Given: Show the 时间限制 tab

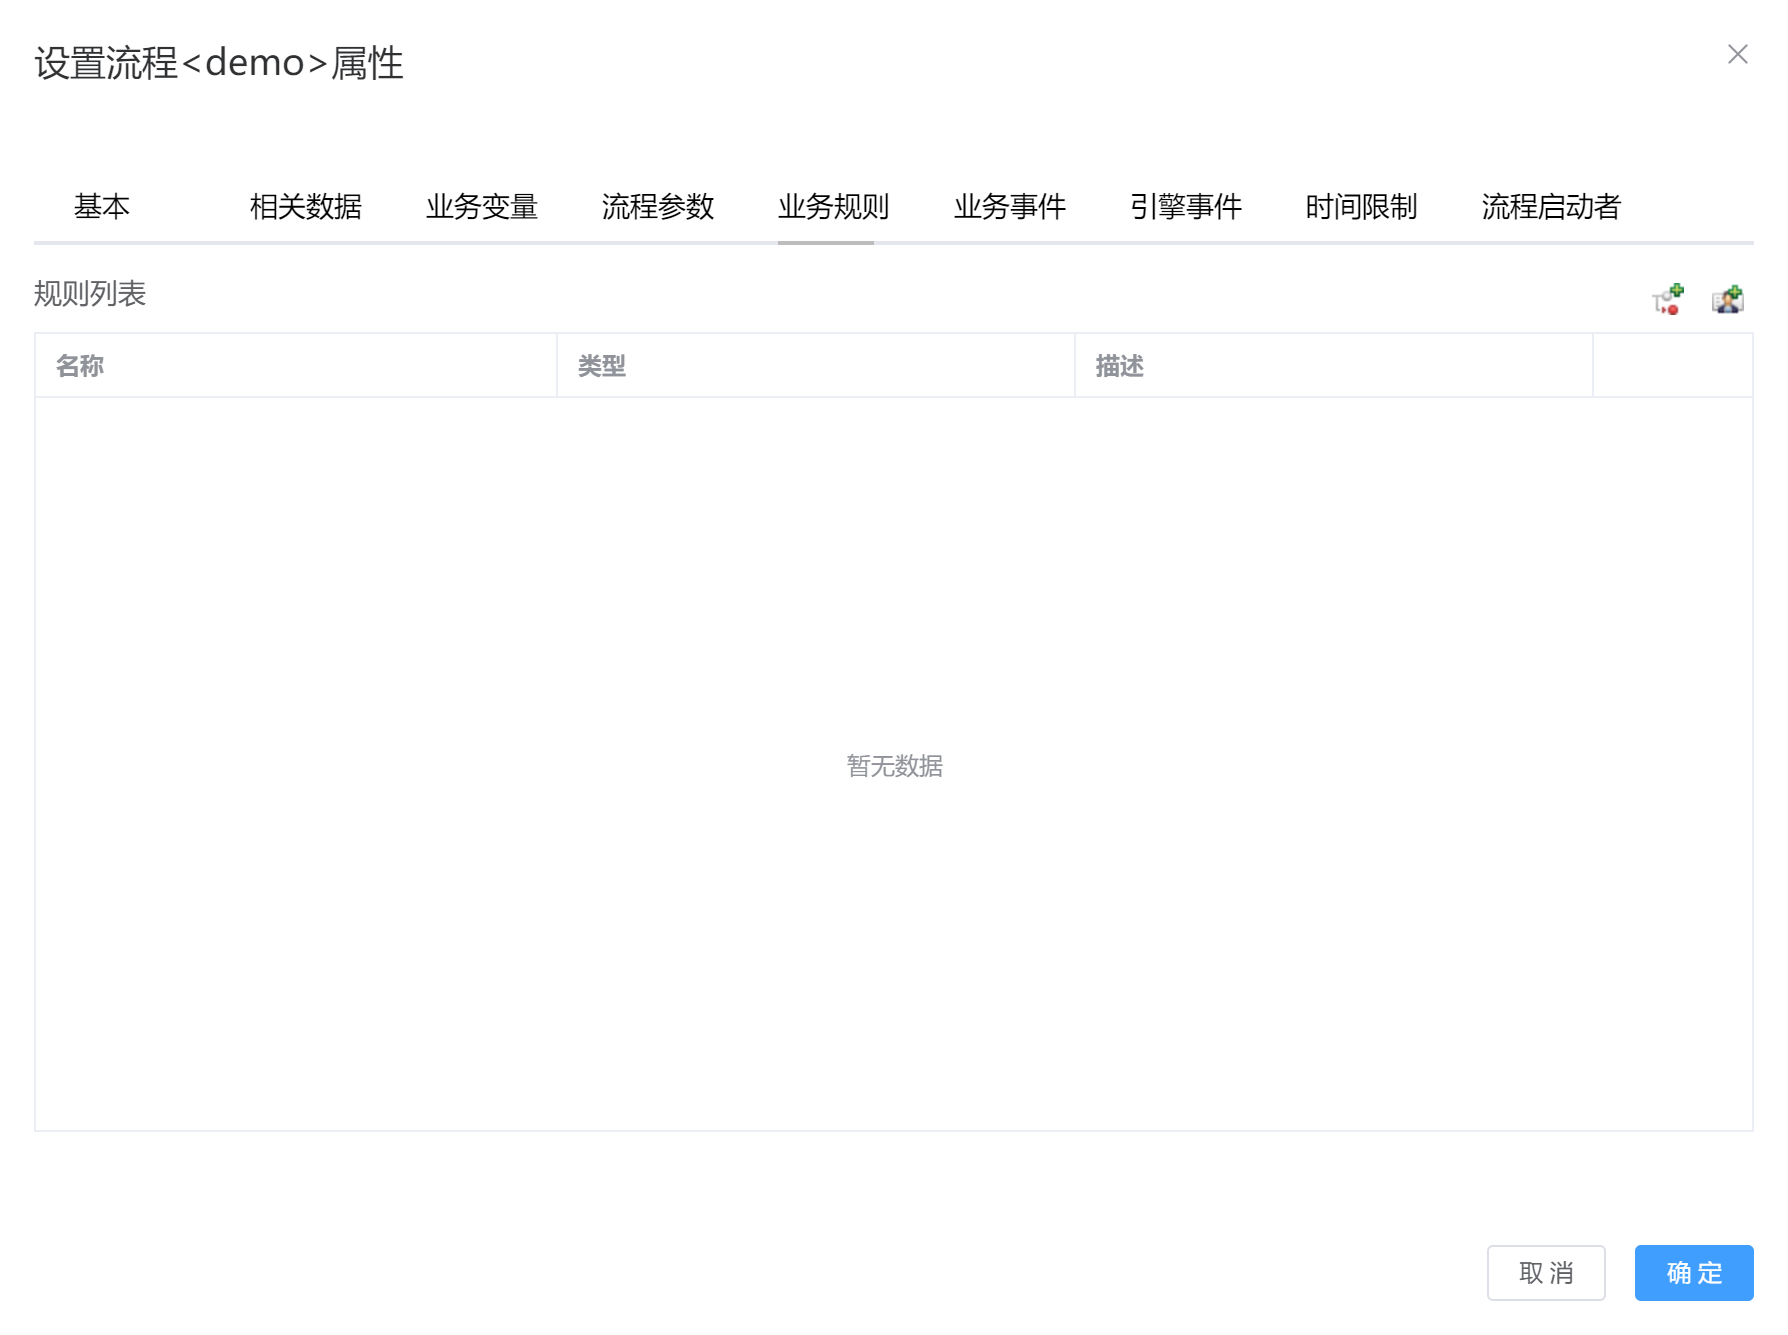Looking at the screenshot, I should click(x=1362, y=207).
